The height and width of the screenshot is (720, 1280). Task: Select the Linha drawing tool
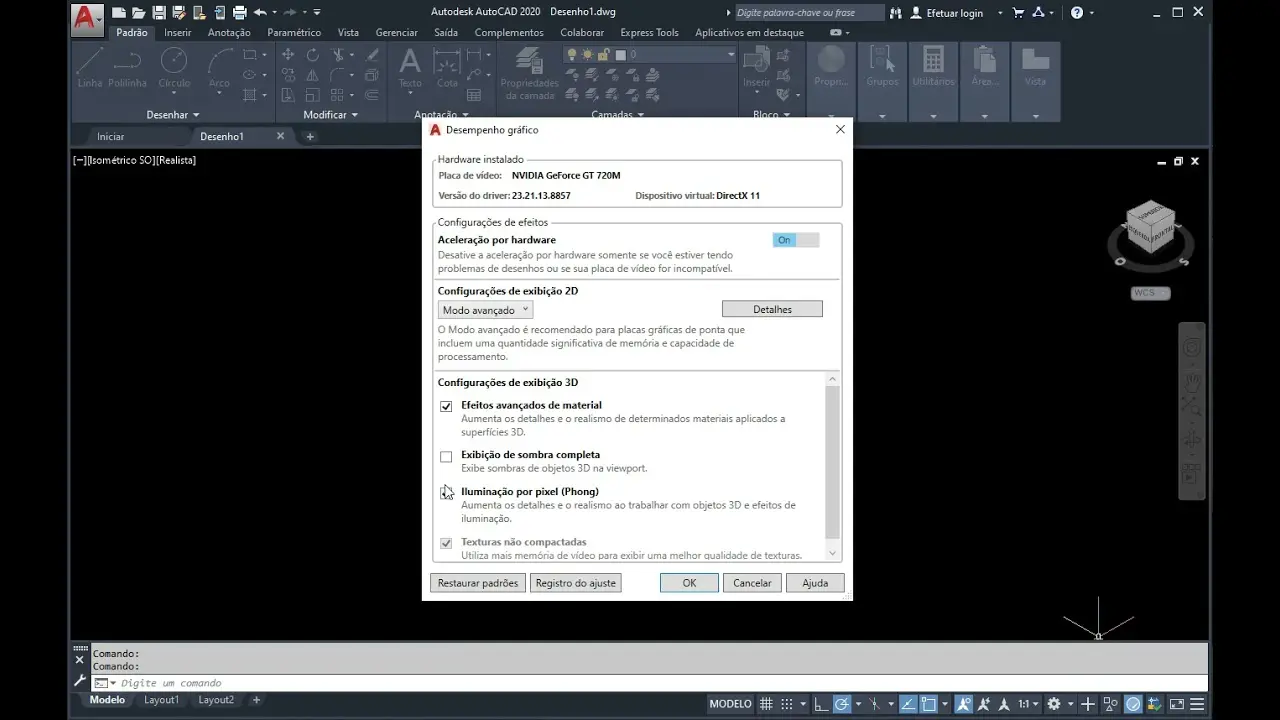point(91,70)
